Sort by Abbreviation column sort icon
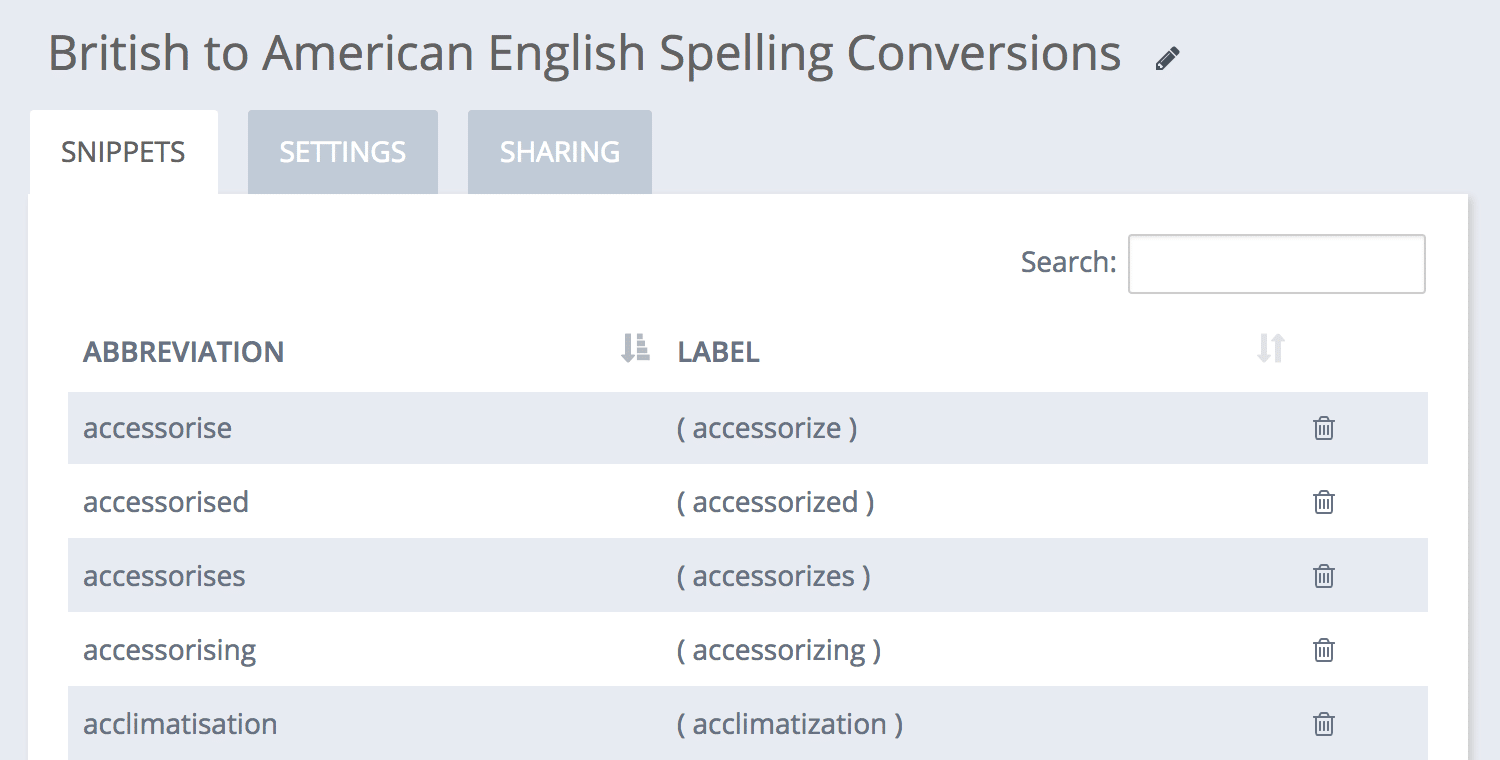Viewport: 1500px width, 760px height. (x=635, y=348)
